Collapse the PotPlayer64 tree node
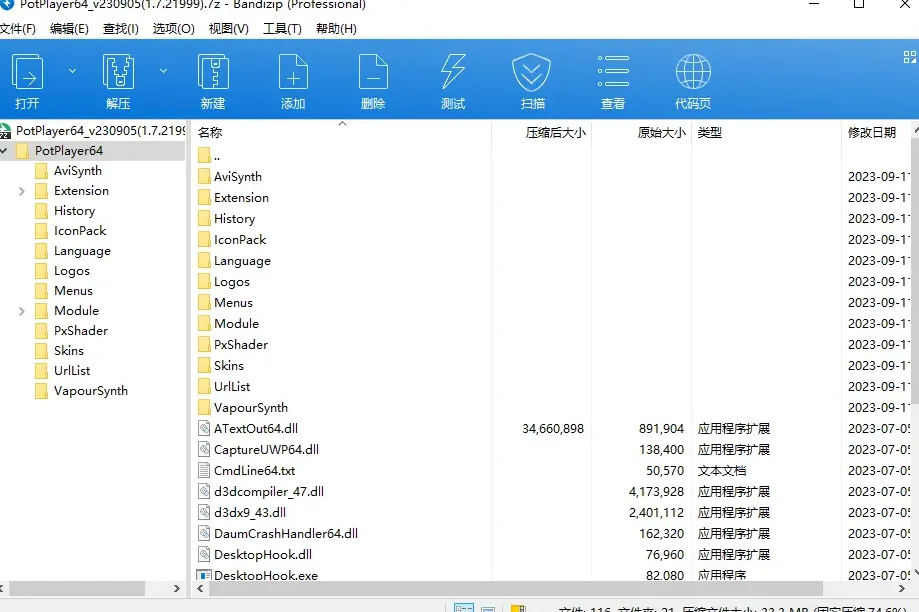 [x=4, y=151]
